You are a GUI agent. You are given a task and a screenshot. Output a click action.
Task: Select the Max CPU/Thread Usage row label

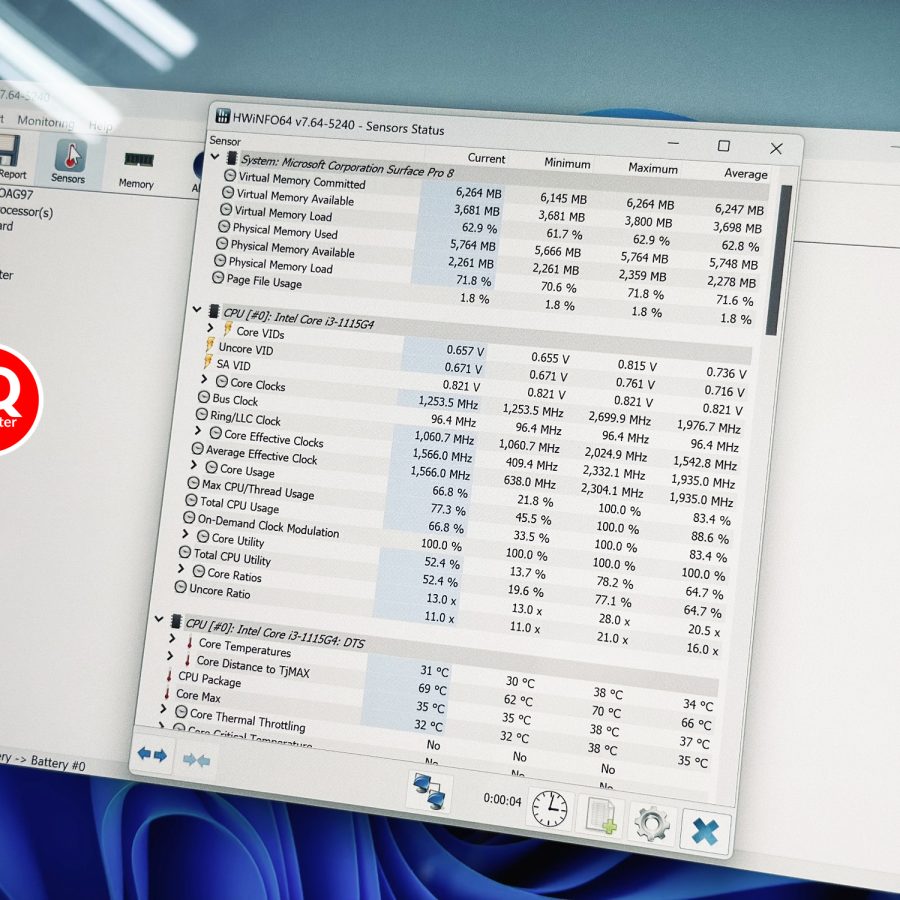pos(258,490)
